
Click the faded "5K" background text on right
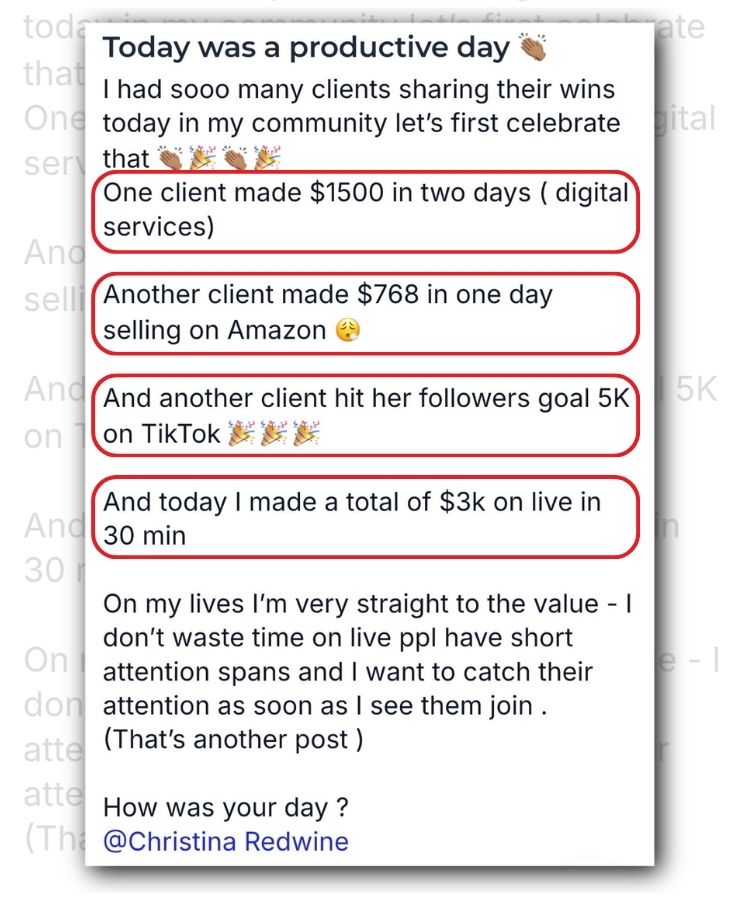click(x=695, y=390)
